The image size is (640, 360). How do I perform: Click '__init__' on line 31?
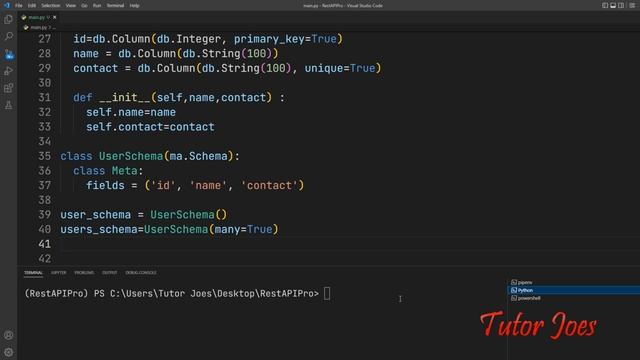(x=124, y=98)
